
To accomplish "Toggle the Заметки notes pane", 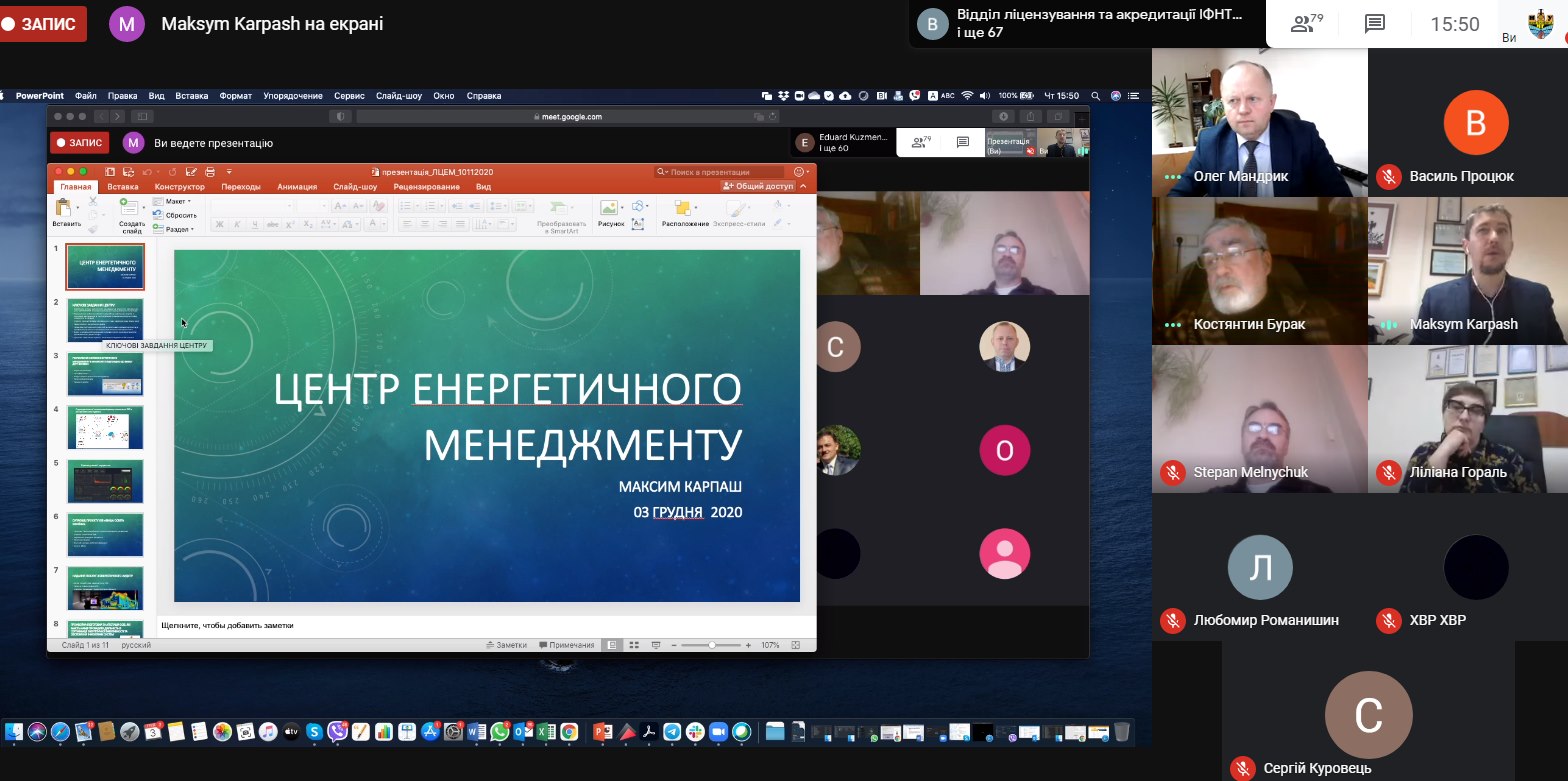I will point(506,645).
